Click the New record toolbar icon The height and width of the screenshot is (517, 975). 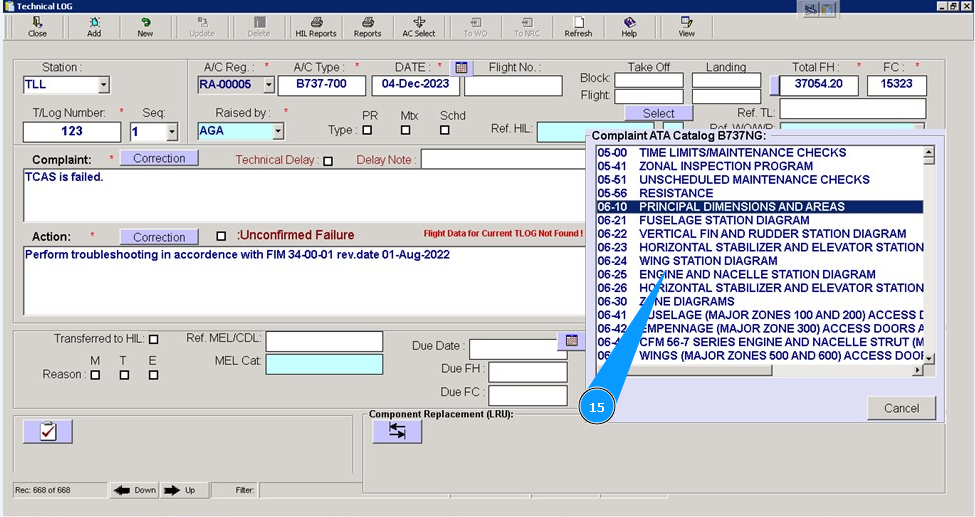145,27
